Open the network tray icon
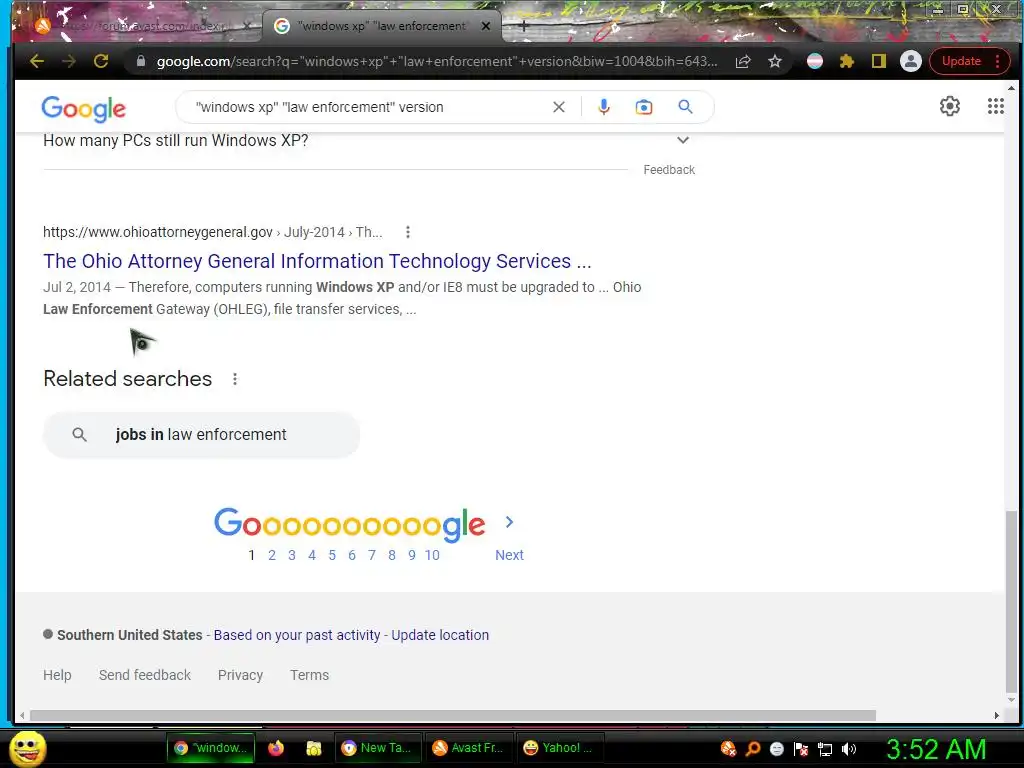The width and height of the screenshot is (1024, 768). point(825,748)
